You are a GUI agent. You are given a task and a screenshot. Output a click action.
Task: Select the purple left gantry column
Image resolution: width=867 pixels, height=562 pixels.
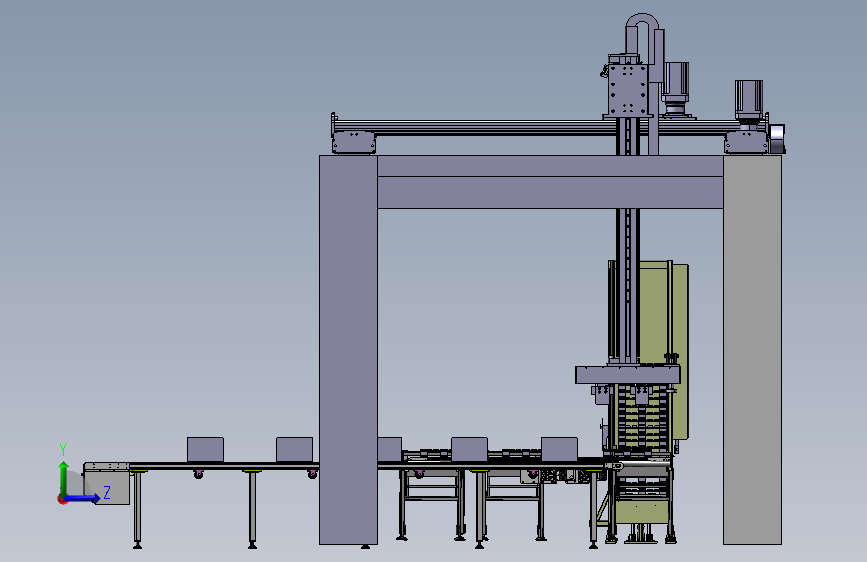(348, 350)
